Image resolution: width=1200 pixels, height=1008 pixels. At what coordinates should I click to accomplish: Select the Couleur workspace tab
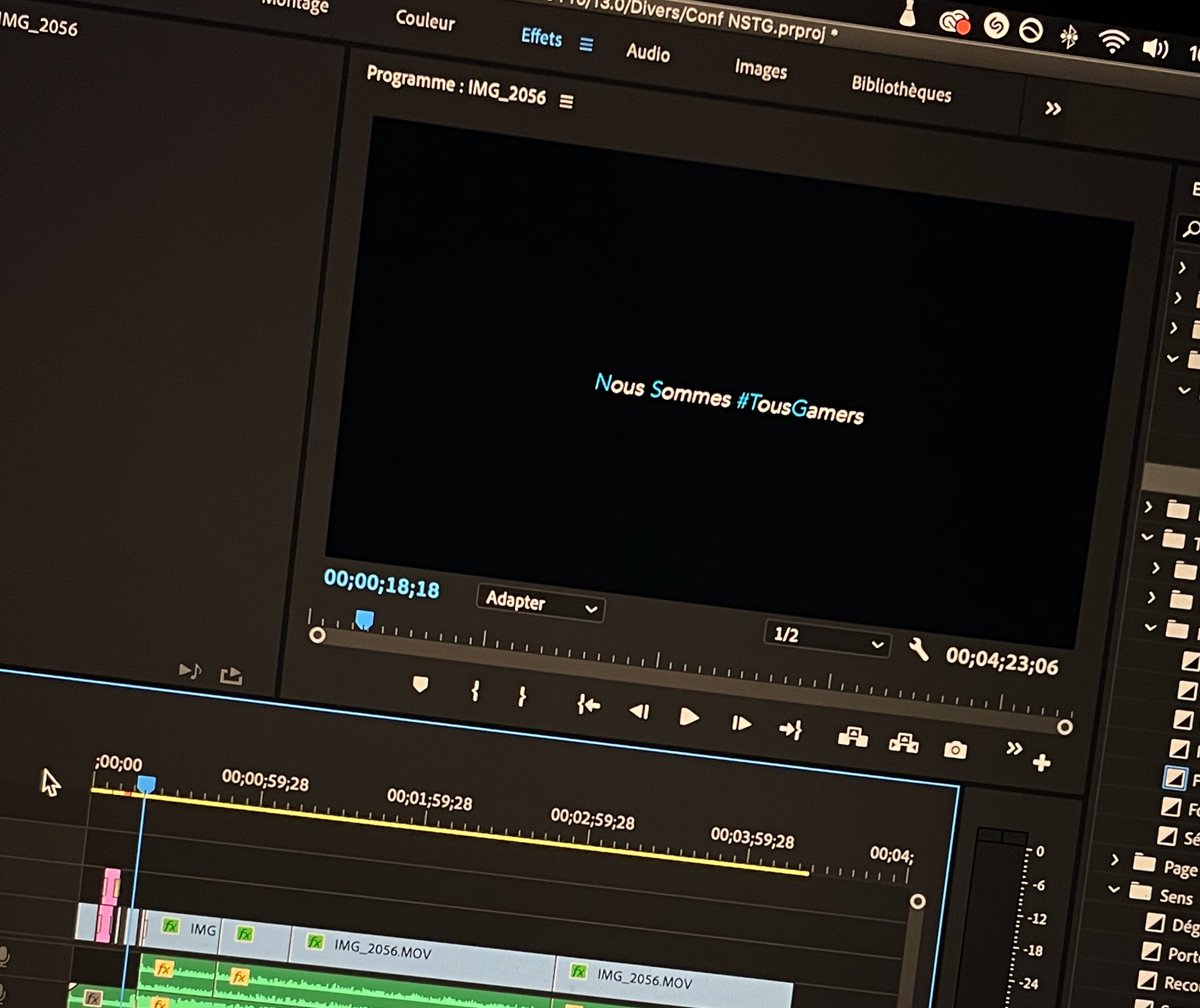point(424,23)
